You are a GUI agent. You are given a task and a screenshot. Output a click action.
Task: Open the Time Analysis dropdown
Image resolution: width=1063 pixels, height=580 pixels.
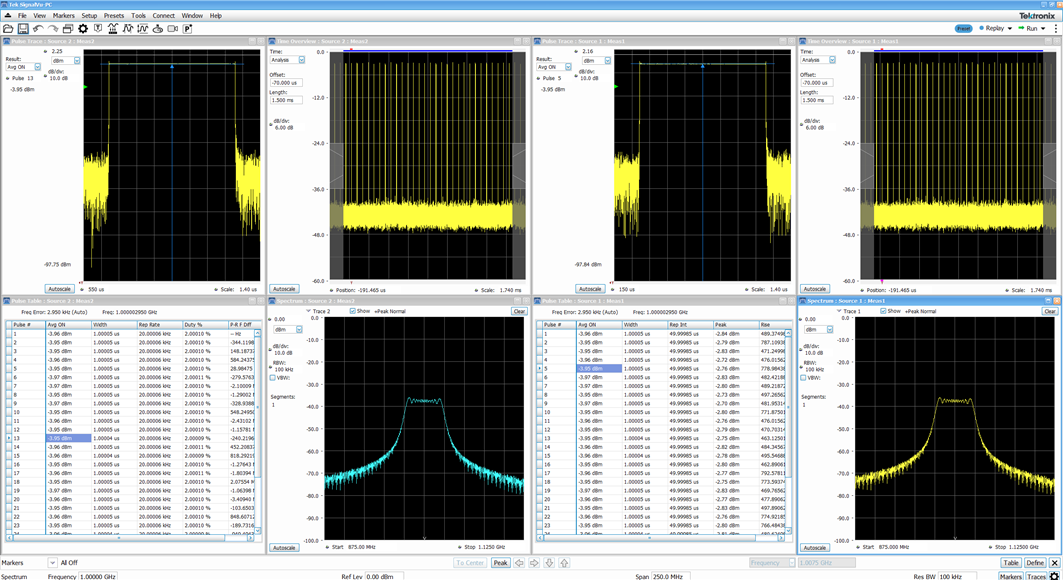(x=301, y=59)
